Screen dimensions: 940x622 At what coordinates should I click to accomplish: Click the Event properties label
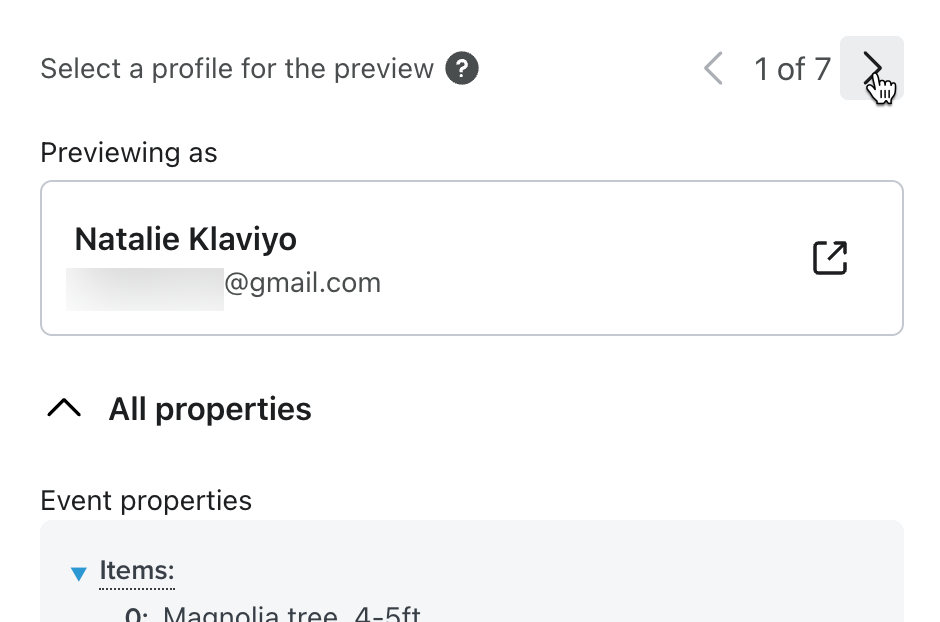pos(146,500)
